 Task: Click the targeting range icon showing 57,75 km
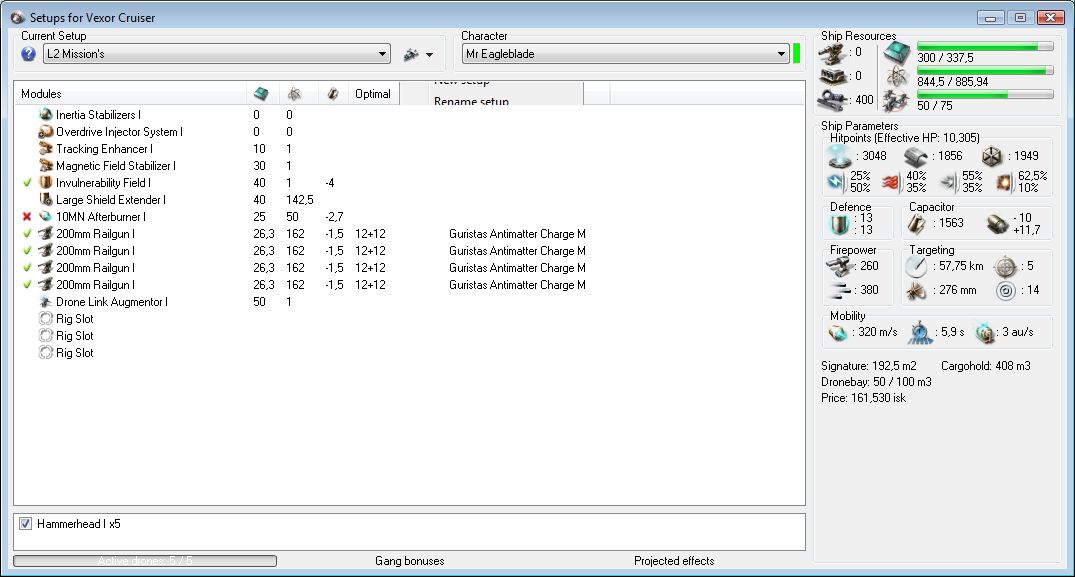916,267
